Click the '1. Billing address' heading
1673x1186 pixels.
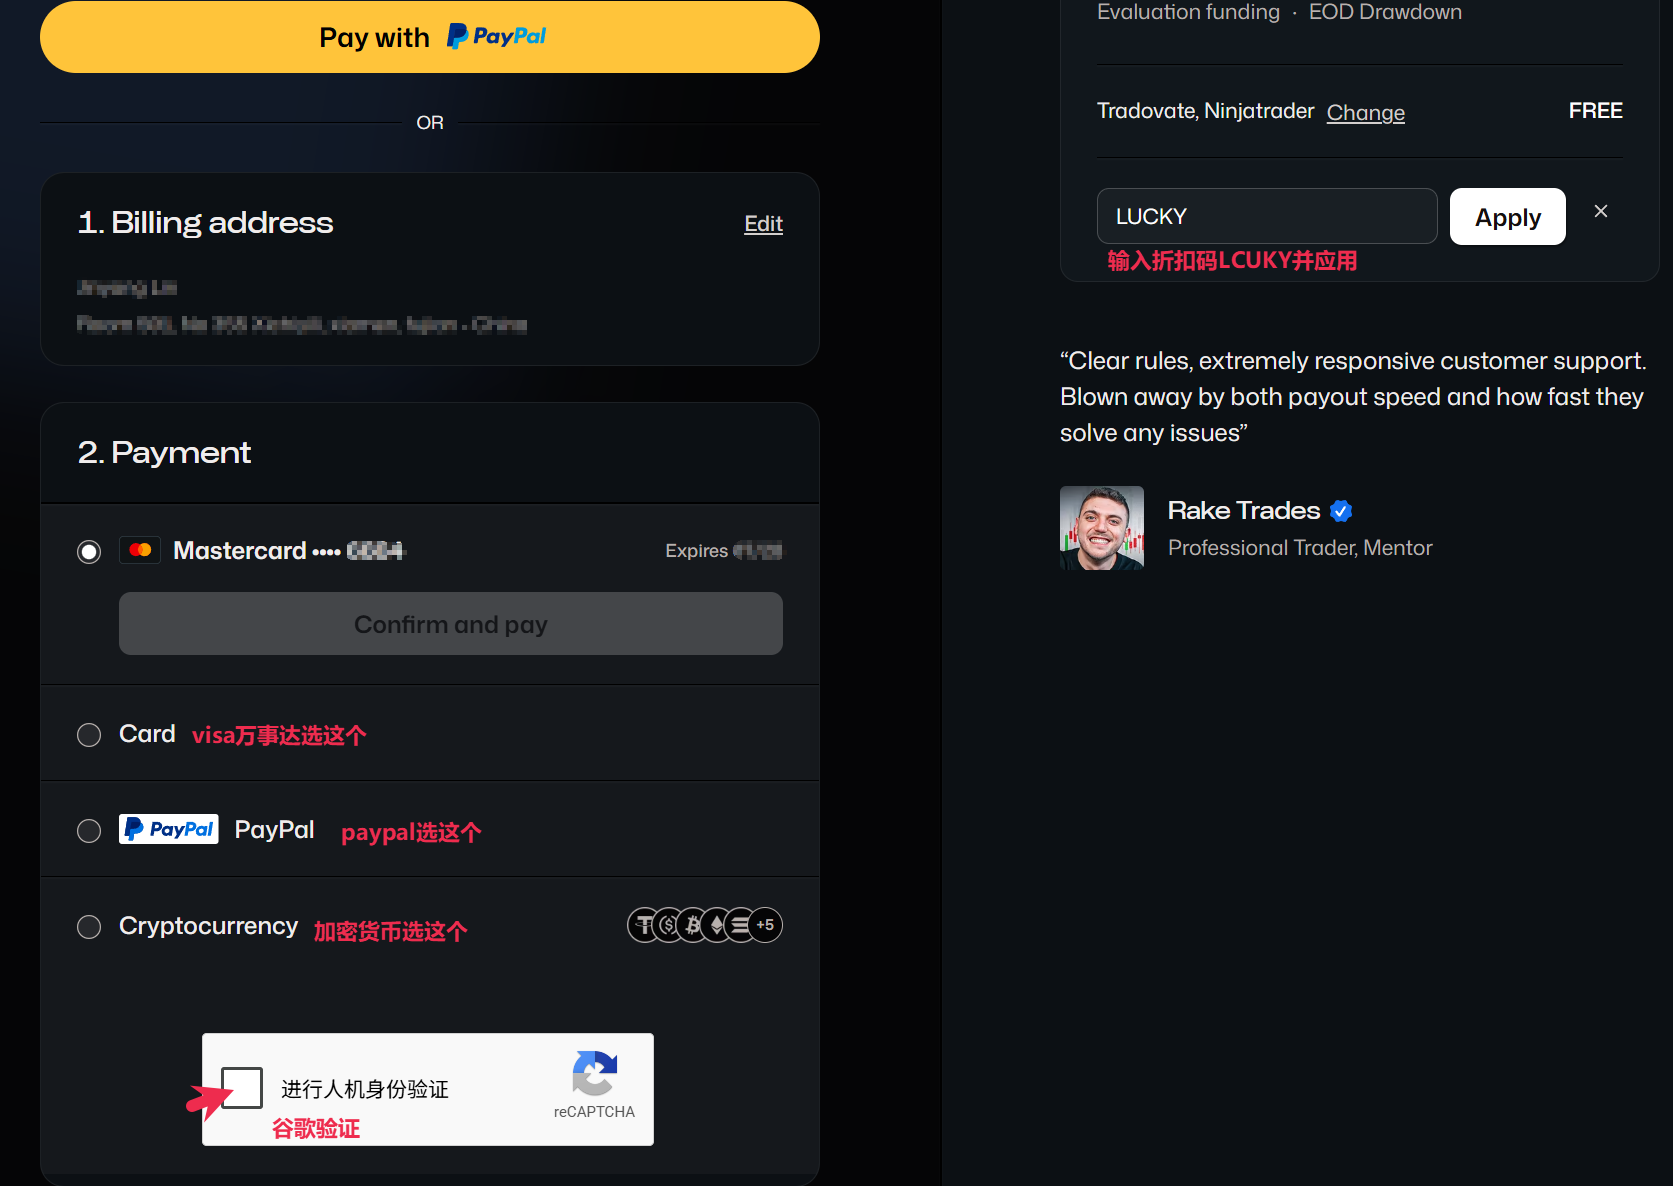click(x=205, y=223)
